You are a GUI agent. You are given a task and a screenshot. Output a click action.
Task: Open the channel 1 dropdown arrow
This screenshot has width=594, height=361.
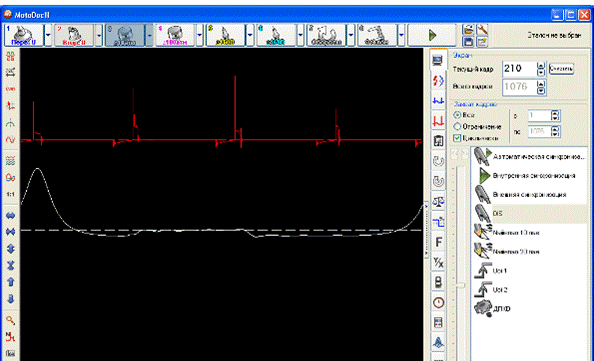click(x=48, y=35)
